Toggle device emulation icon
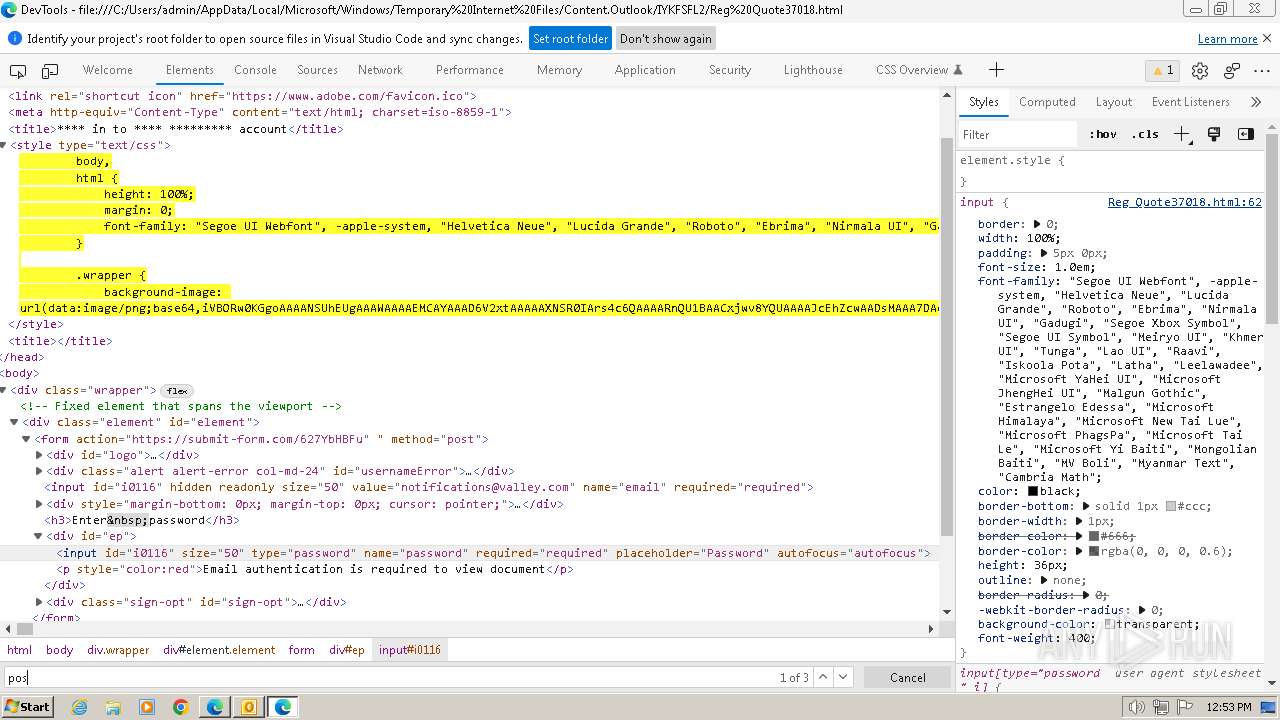This screenshot has height=720, width=1280. pos(50,70)
